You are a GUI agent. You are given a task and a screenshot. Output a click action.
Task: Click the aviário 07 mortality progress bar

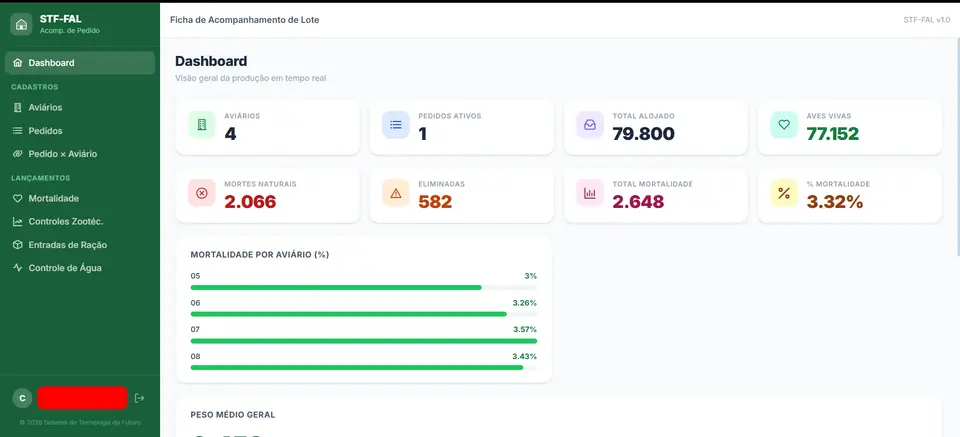364,341
